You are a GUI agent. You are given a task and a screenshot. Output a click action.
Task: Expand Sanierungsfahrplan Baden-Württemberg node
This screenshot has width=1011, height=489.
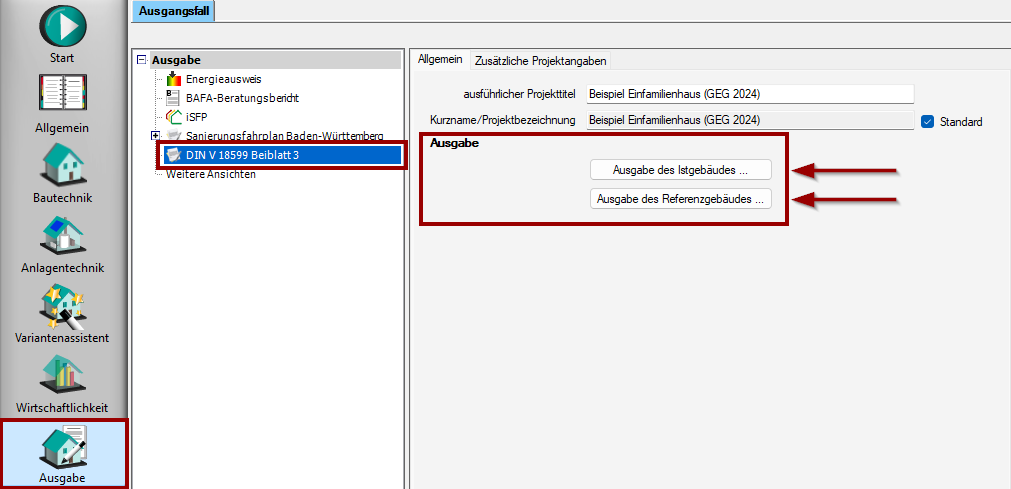coord(155,135)
